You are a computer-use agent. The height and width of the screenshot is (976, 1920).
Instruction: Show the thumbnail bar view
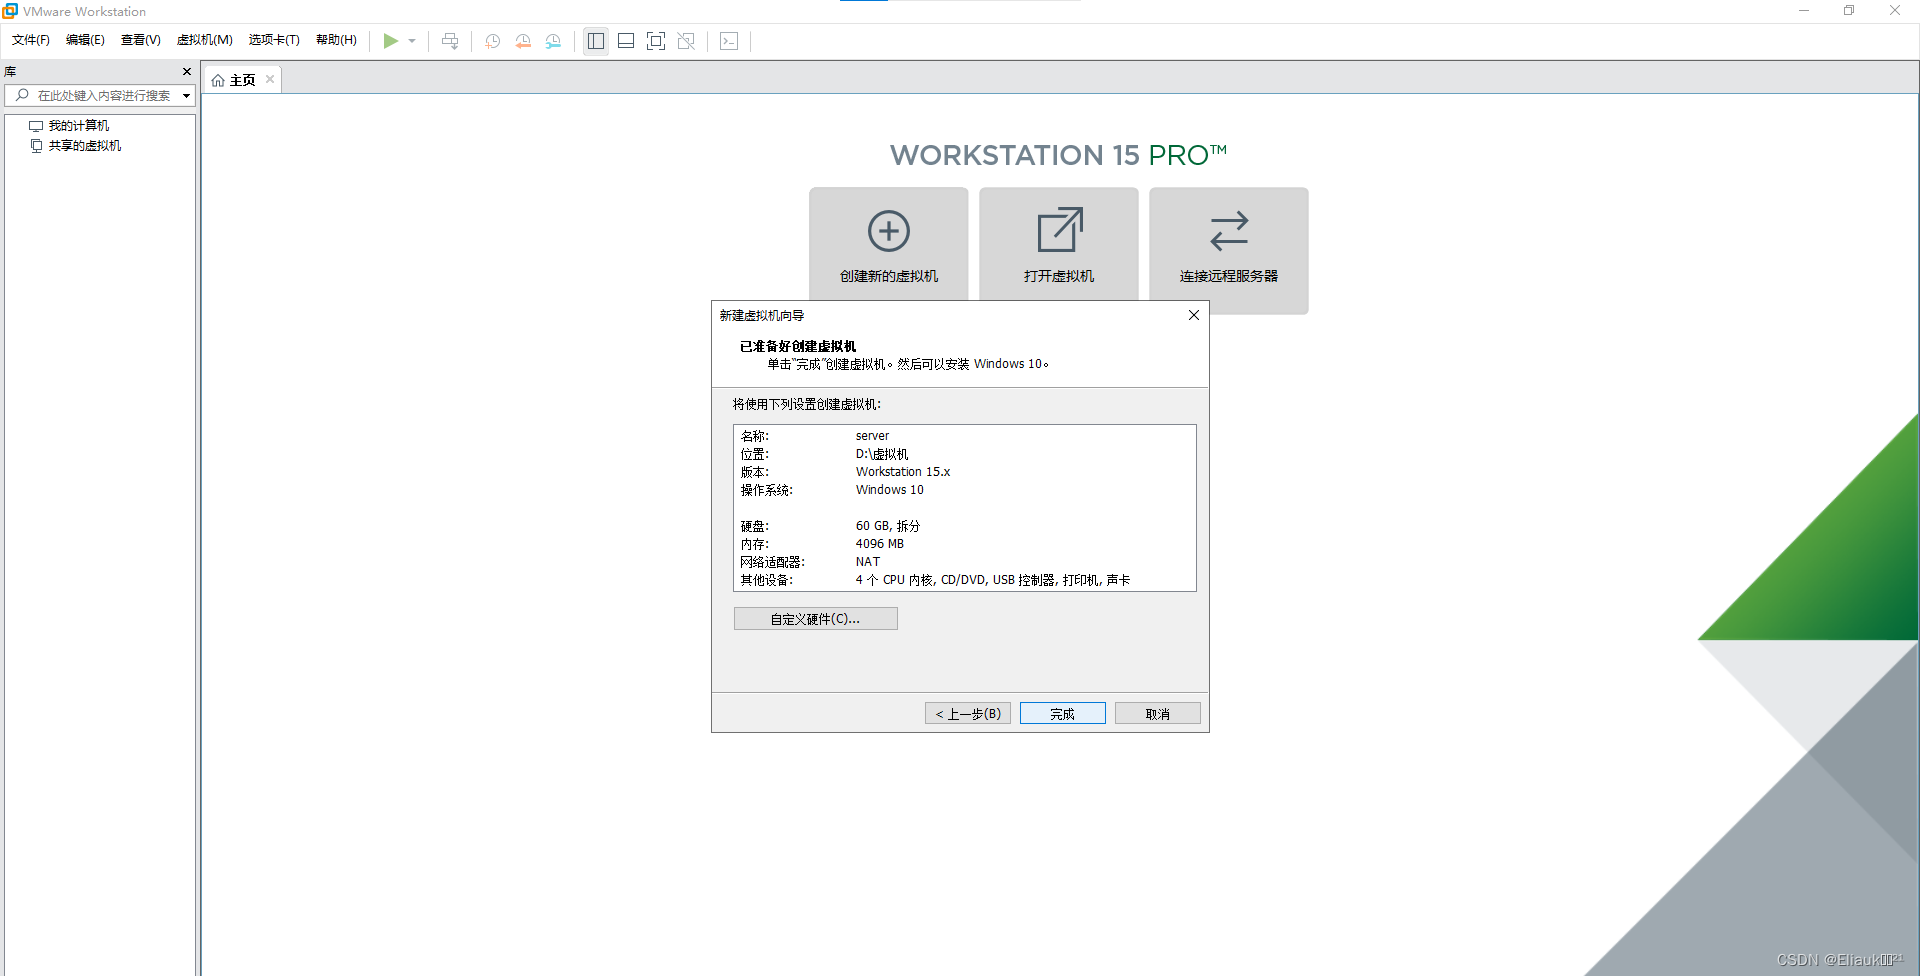(626, 41)
